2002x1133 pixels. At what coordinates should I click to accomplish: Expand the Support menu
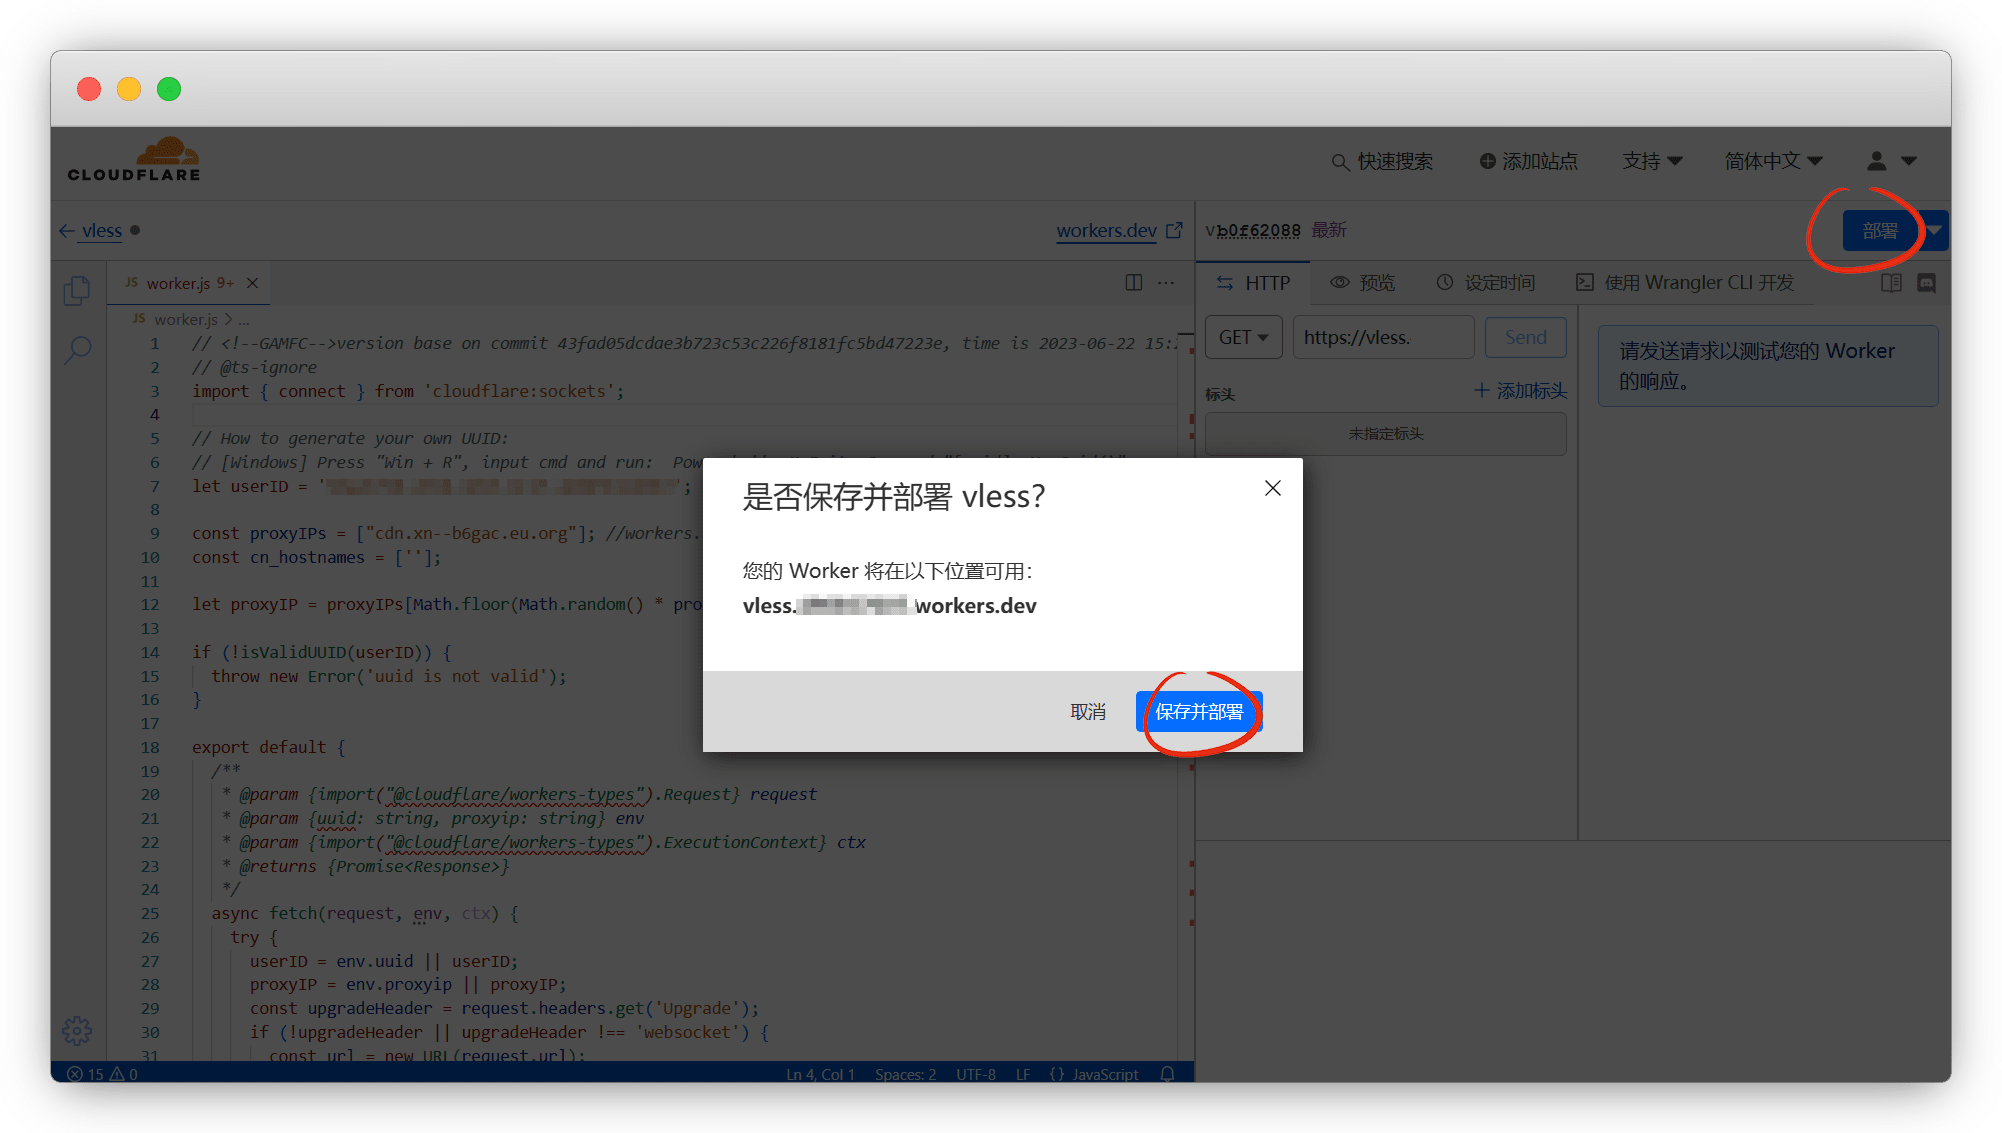click(1652, 161)
